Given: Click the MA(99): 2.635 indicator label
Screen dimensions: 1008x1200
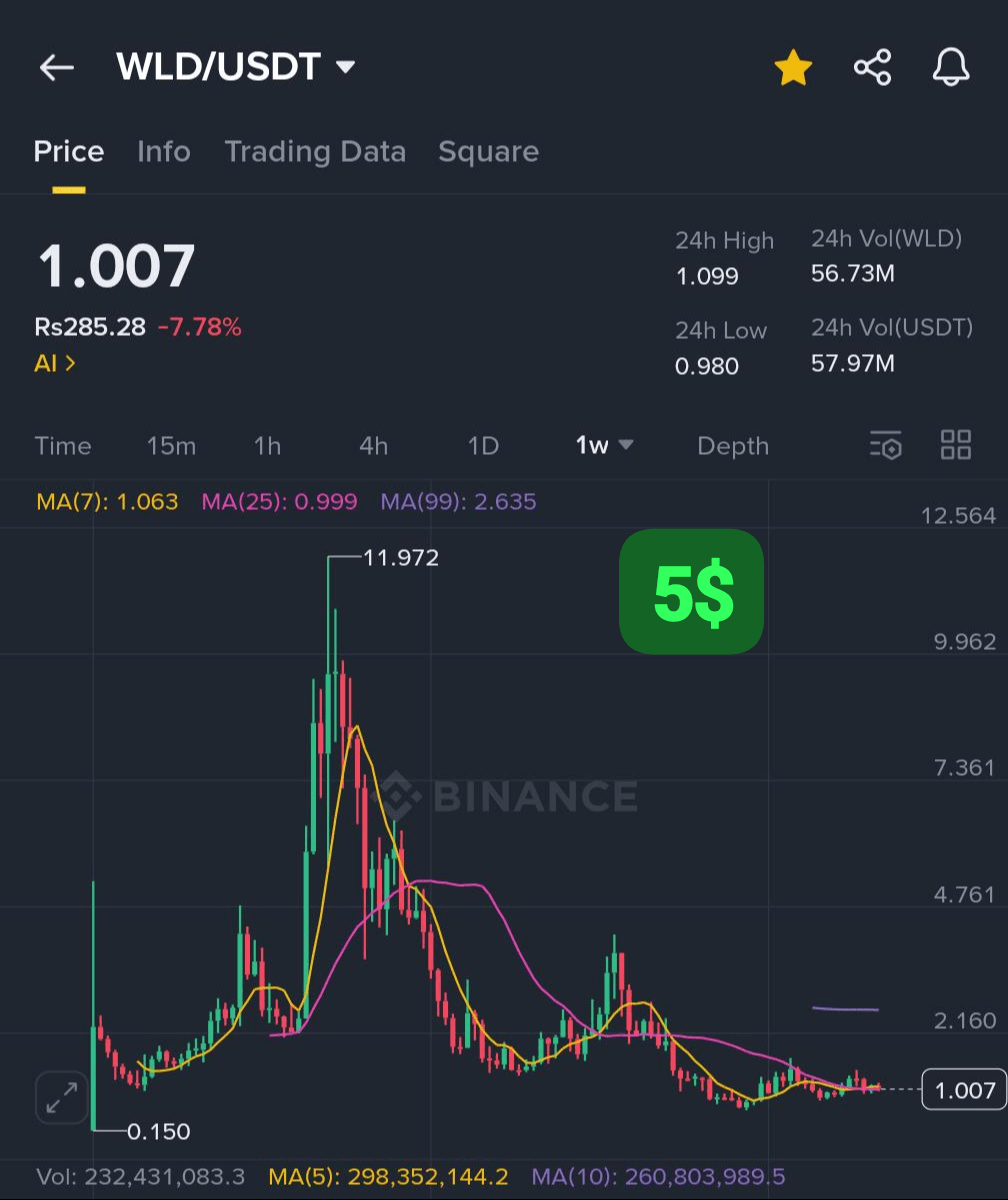Looking at the screenshot, I should [458, 501].
